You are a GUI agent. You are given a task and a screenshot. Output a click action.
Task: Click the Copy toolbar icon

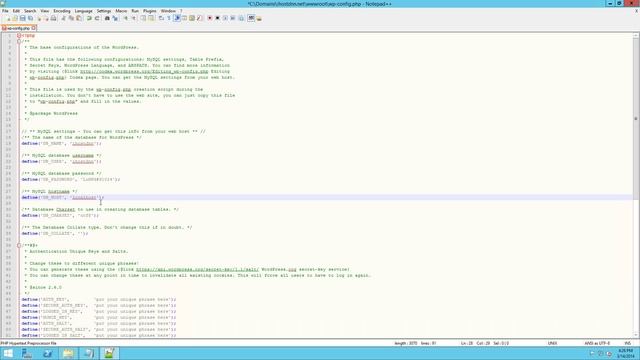71,18
